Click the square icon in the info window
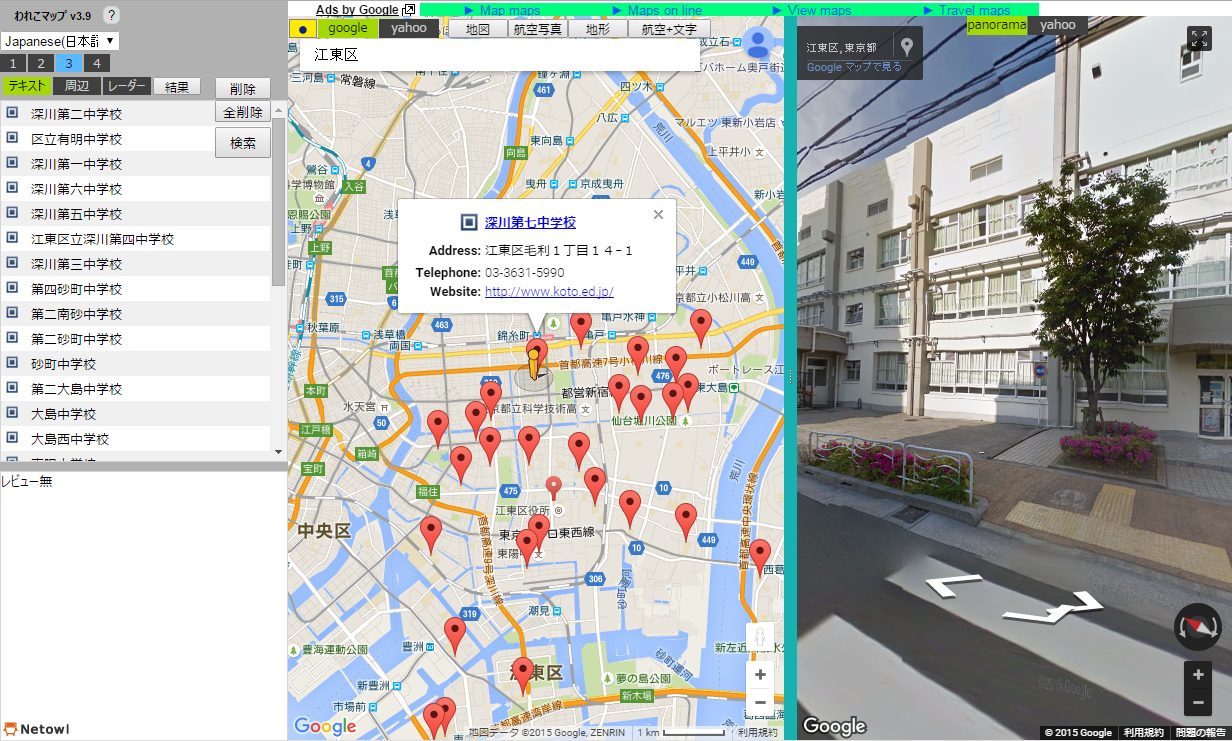The width and height of the screenshot is (1232, 741). pyautogui.click(x=469, y=223)
